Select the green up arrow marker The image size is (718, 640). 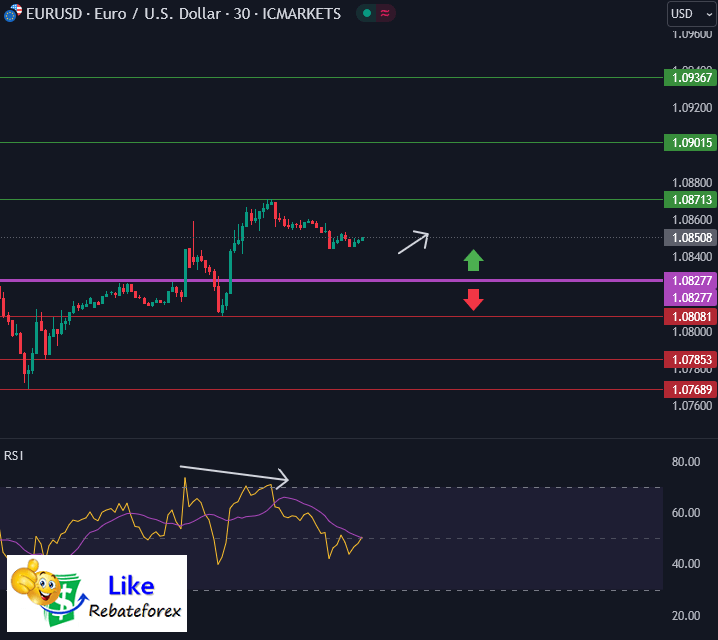point(473,261)
